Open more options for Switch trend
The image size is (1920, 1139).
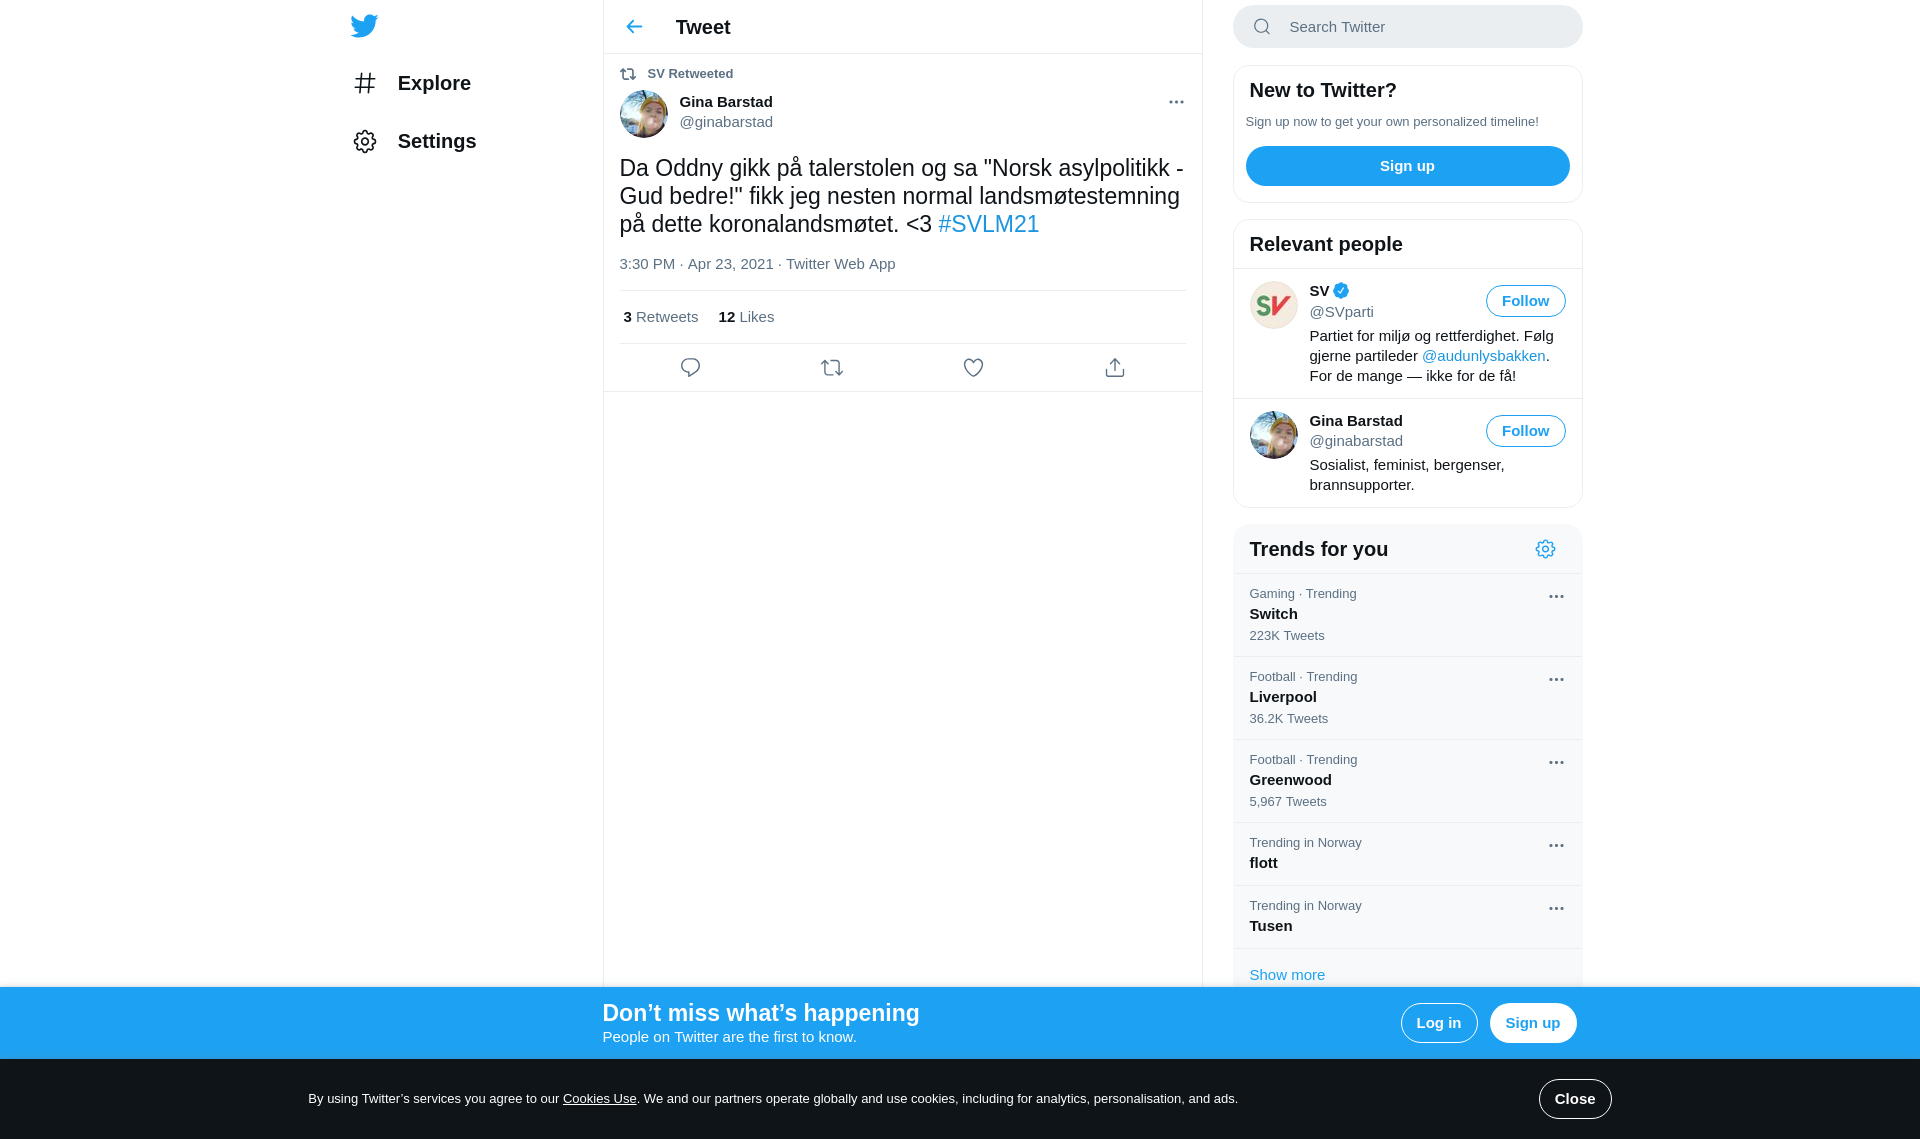[x=1556, y=597]
